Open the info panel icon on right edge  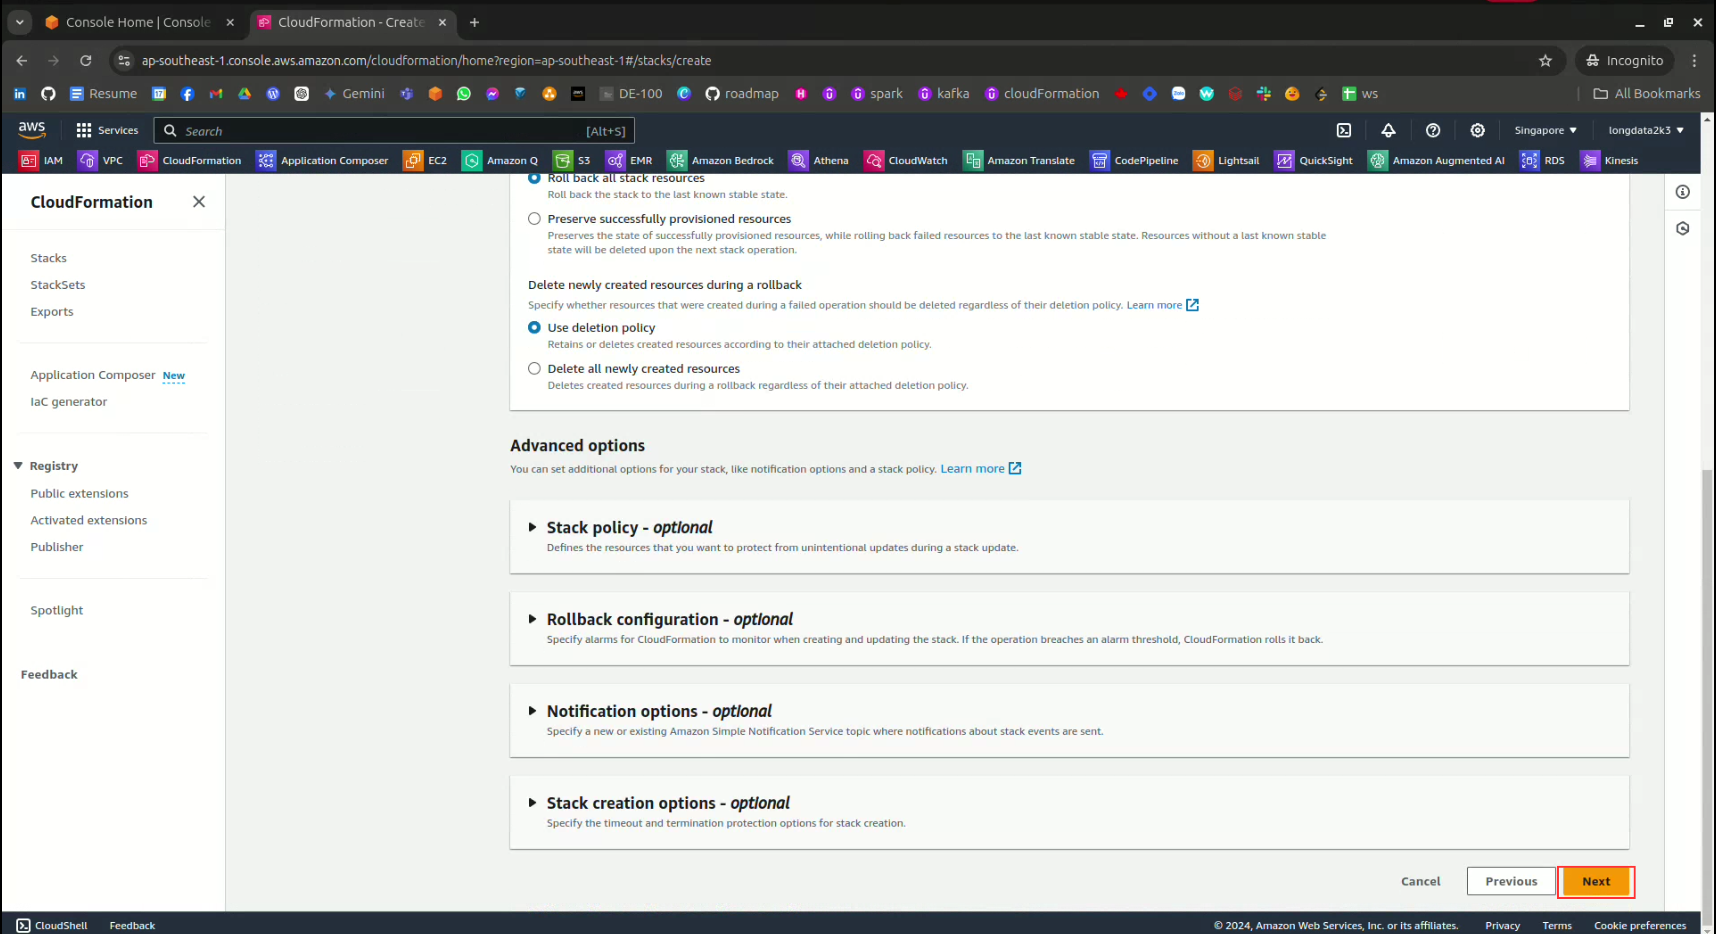coord(1683,192)
